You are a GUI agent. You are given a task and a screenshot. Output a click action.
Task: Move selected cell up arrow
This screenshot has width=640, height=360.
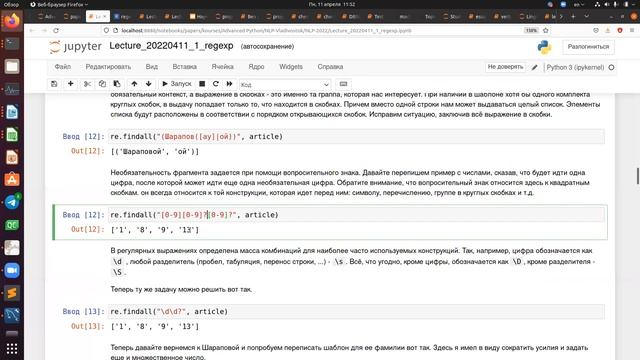[x=134, y=84]
